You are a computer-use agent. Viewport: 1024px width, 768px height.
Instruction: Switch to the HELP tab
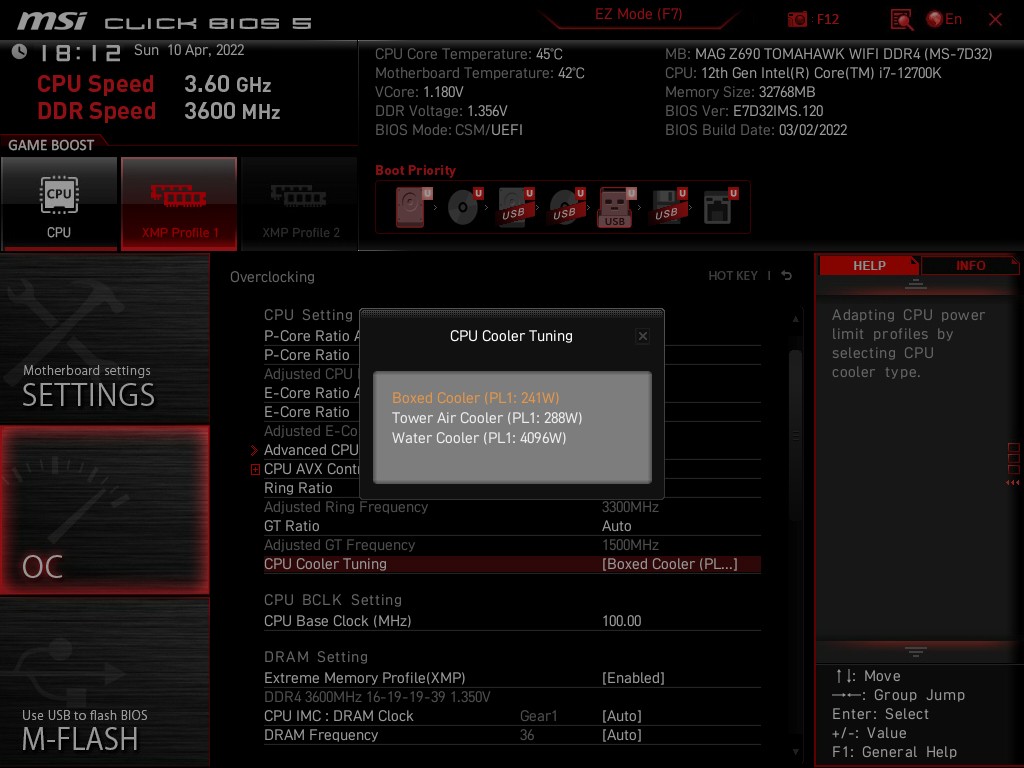pos(868,265)
